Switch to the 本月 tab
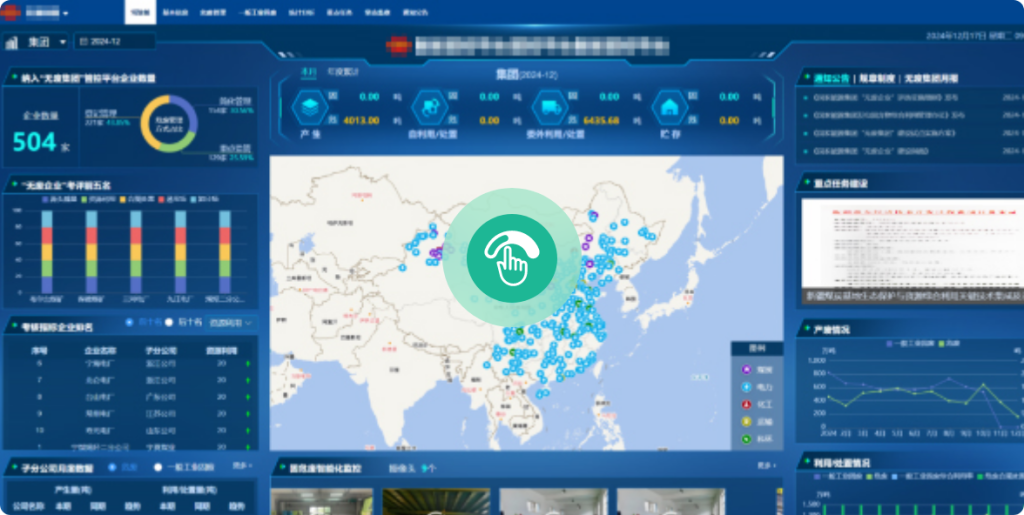Screen dimensions: 1024x515 (309, 72)
